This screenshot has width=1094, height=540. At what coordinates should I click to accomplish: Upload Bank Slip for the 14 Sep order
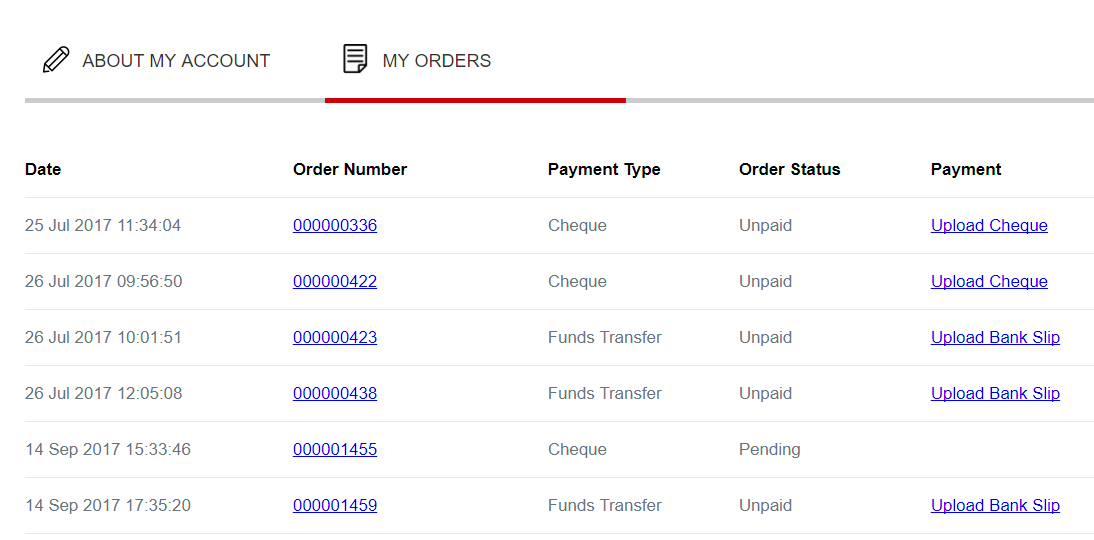(995, 504)
